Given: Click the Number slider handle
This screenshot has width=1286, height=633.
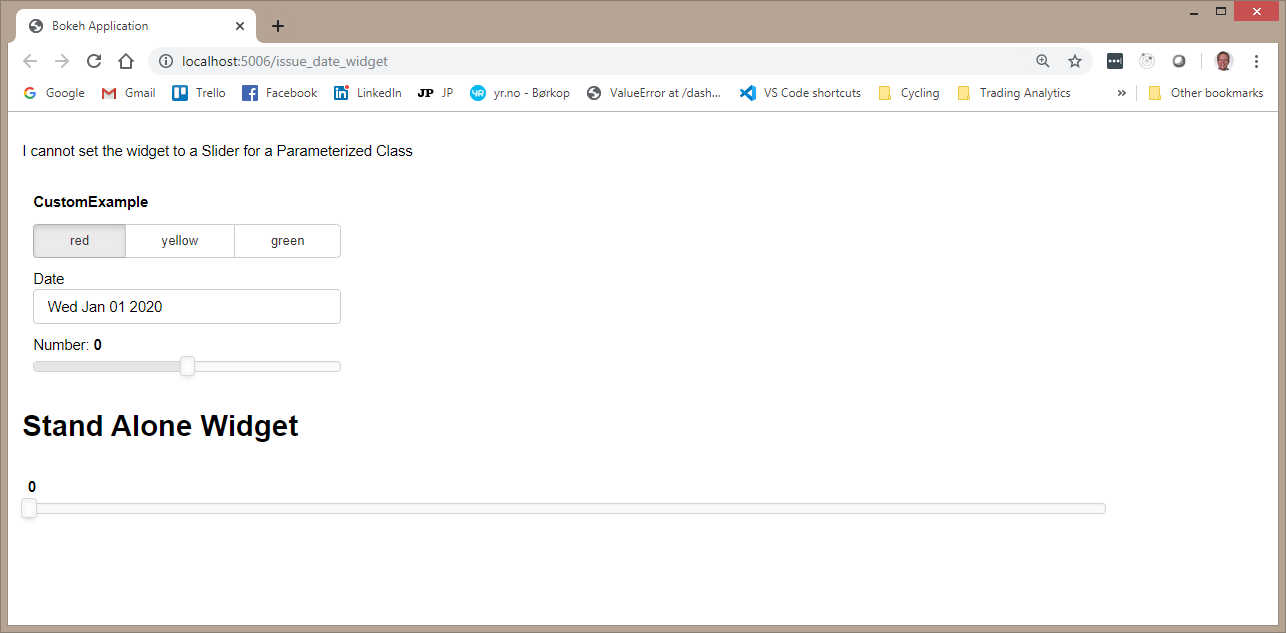Looking at the screenshot, I should point(187,366).
